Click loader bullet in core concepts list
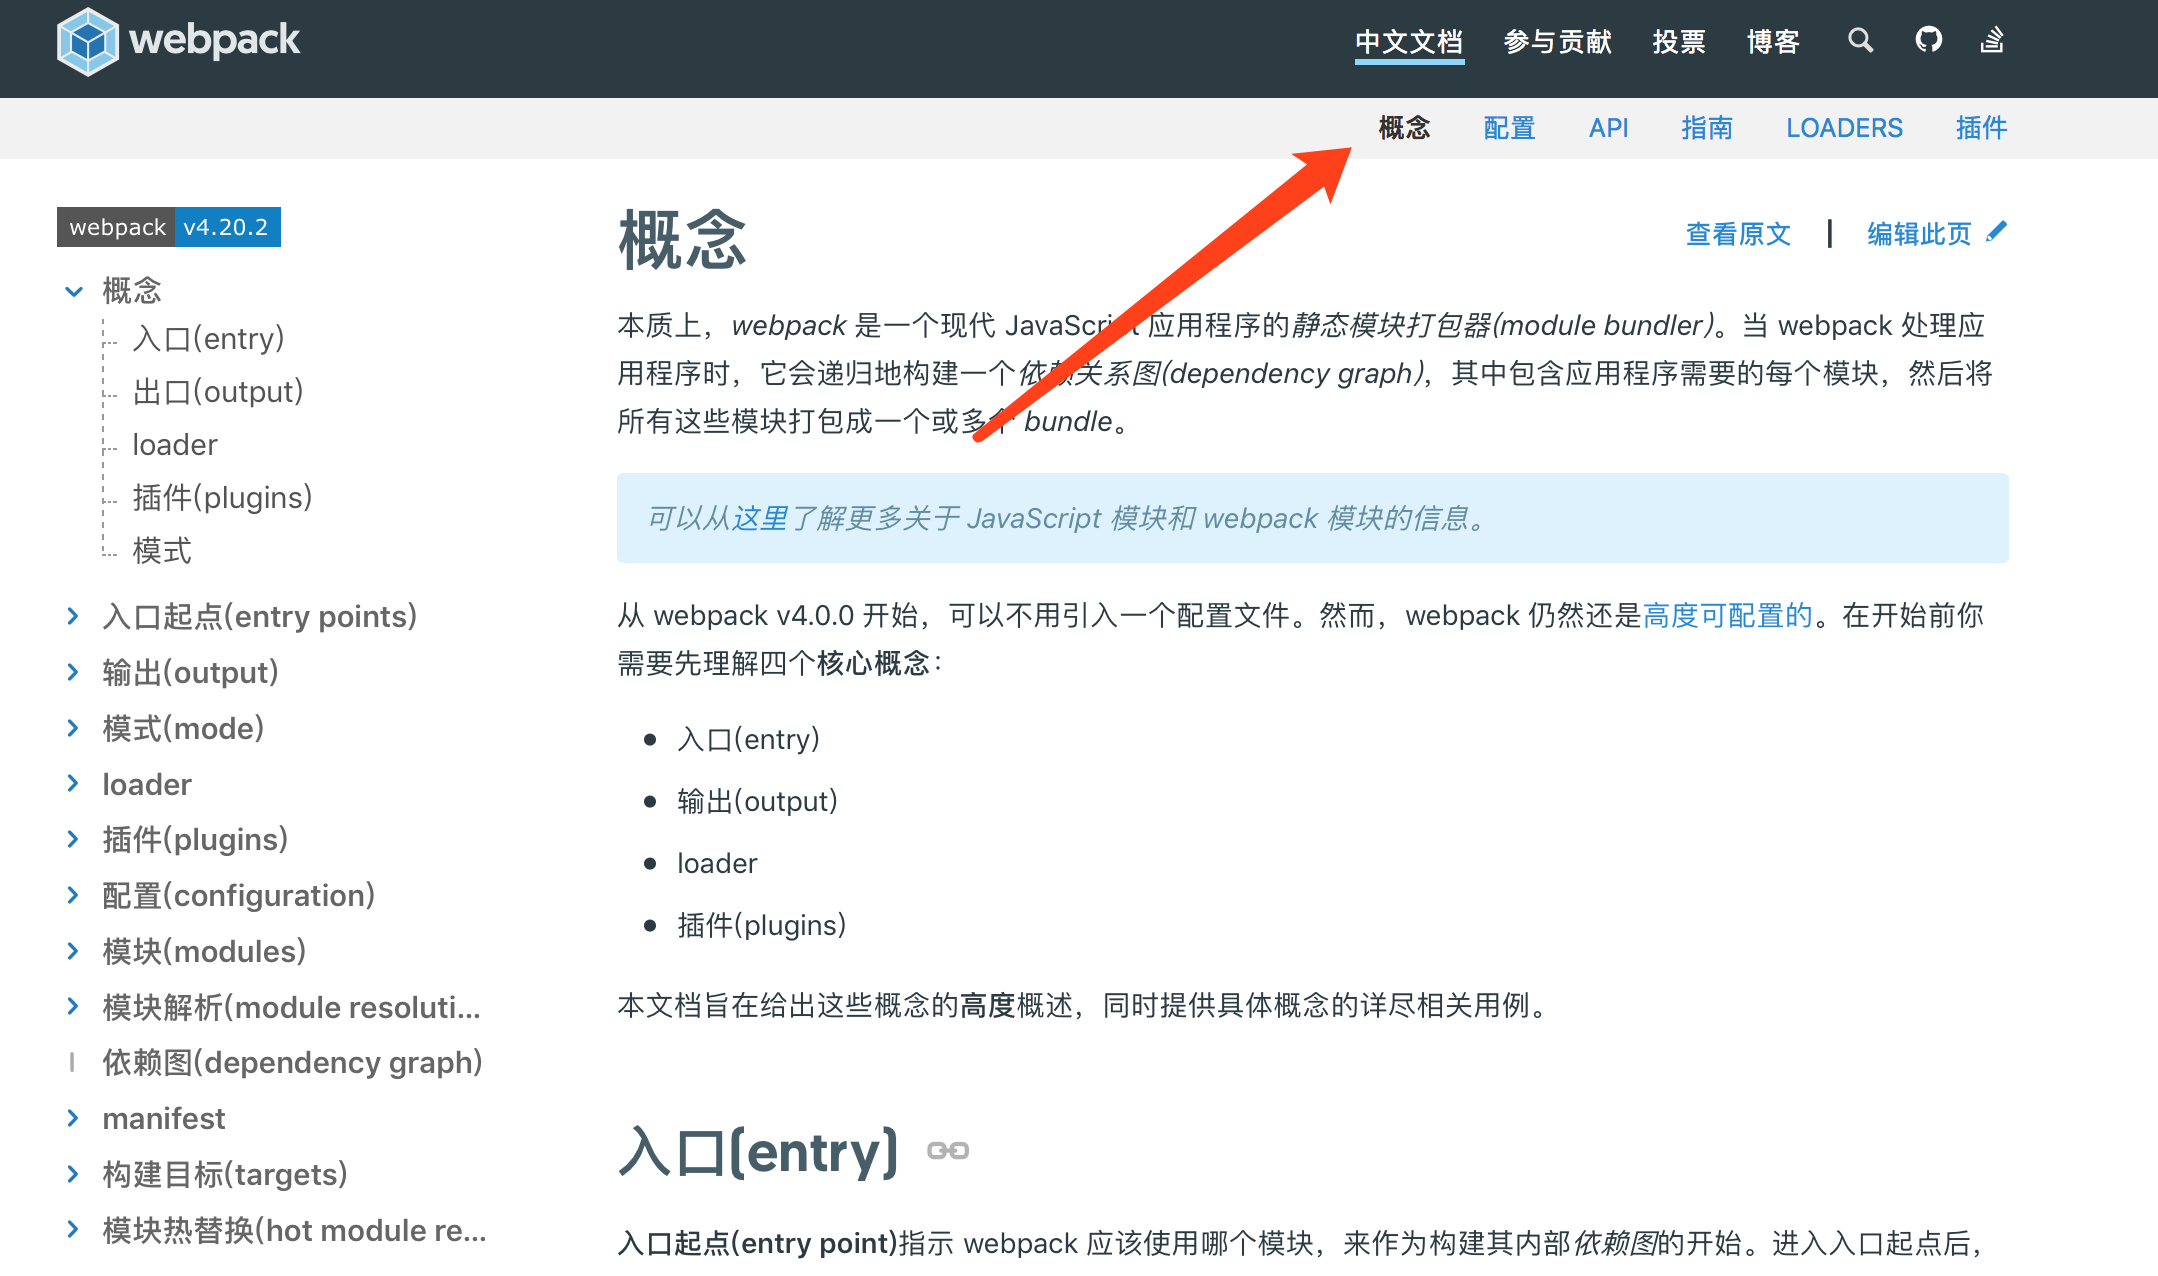 pos(717,863)
